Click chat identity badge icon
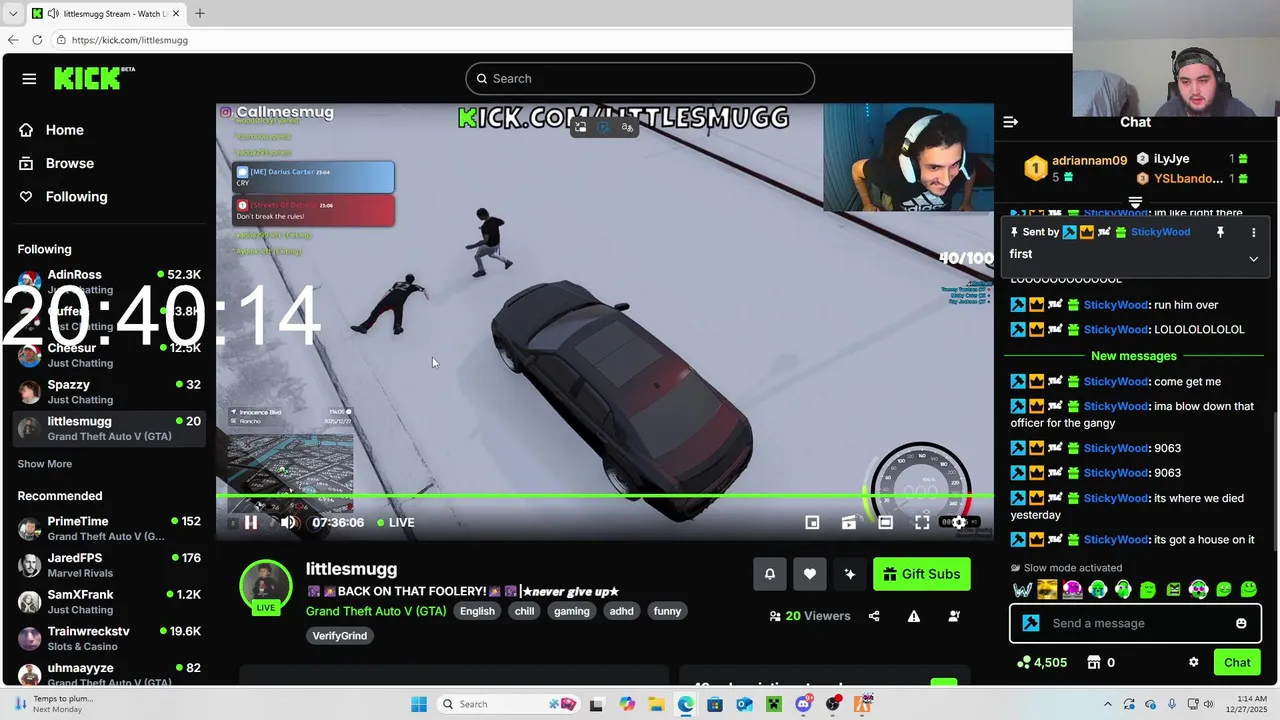The width and height of the screenshot is (1280, 720). pyautogui.click(x=1031, y=623)
